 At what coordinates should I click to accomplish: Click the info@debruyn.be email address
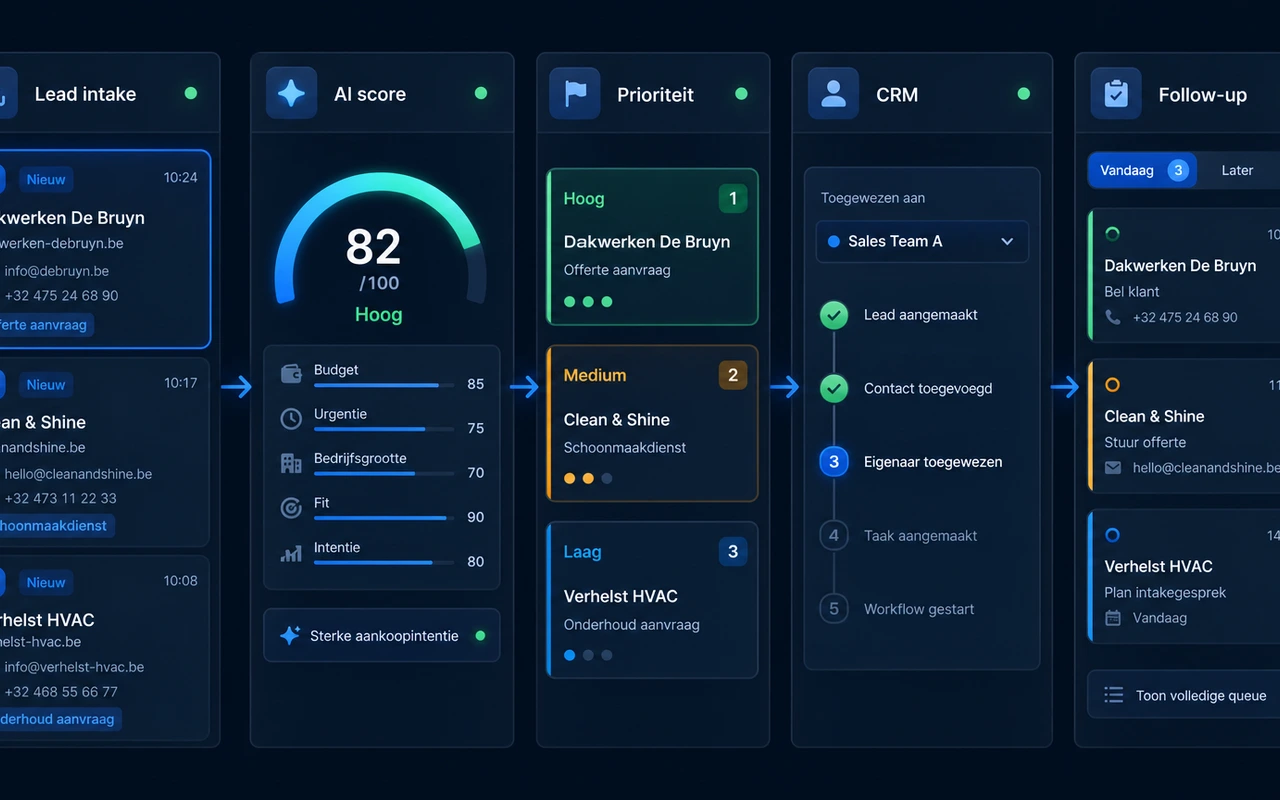[x=56, y=270]
